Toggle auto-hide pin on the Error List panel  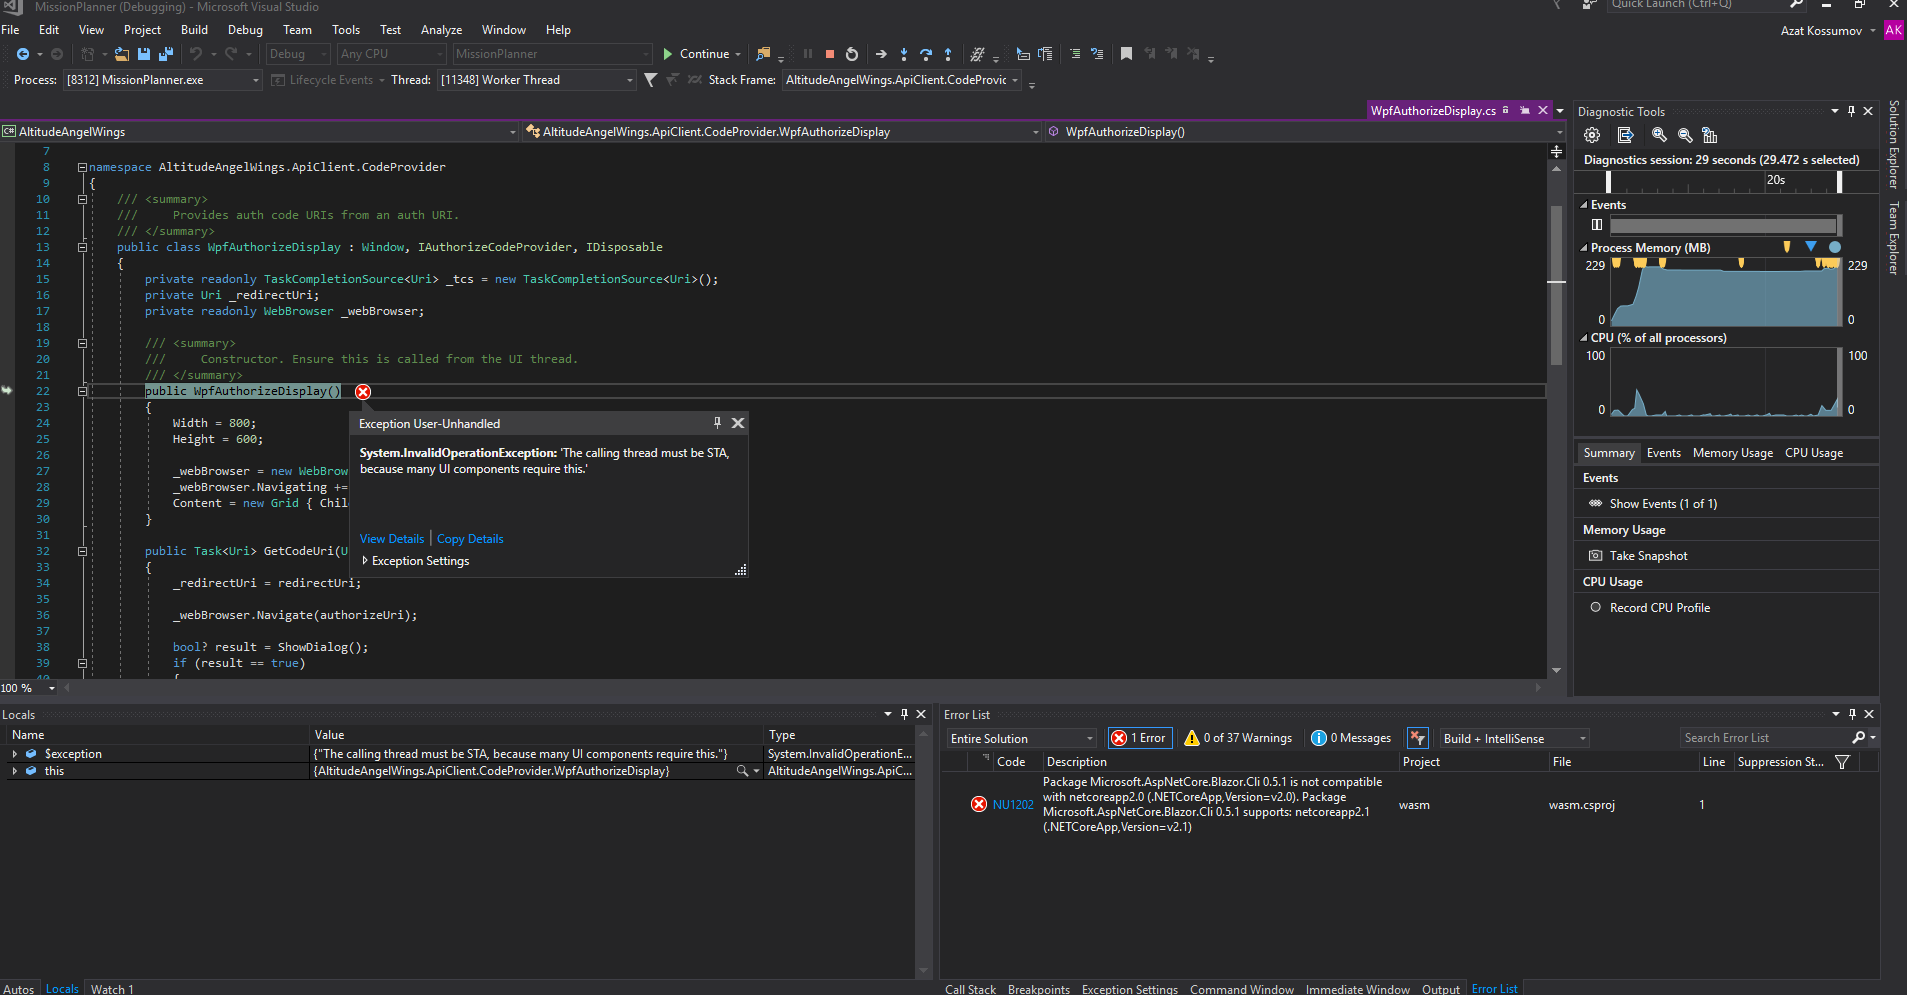pos(1852,714)
